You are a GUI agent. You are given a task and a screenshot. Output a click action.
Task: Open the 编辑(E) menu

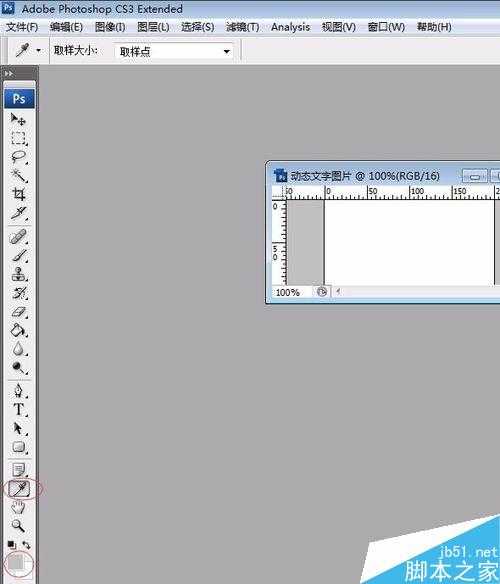coord(66,27)
